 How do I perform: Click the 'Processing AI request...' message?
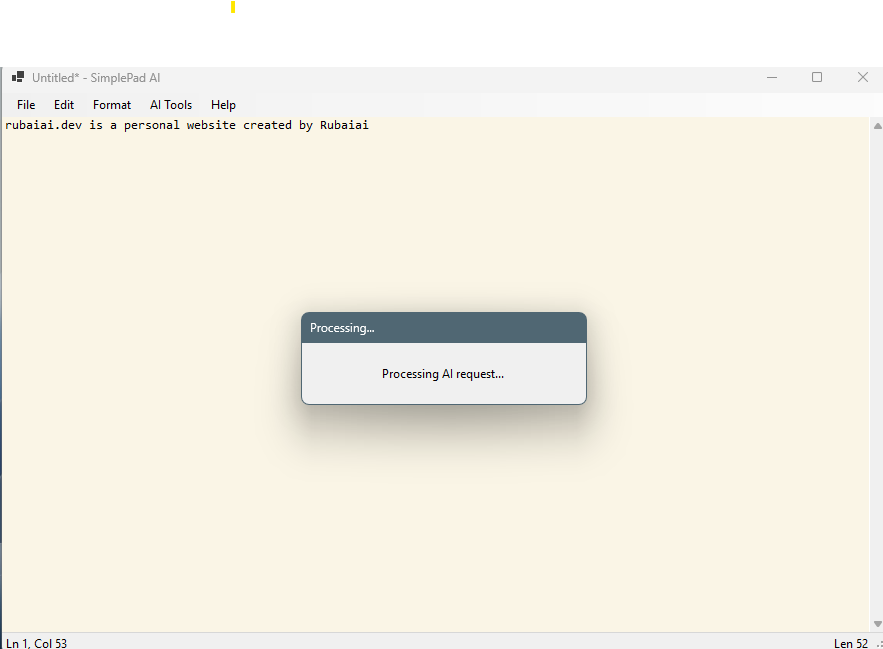pos(443,374)
